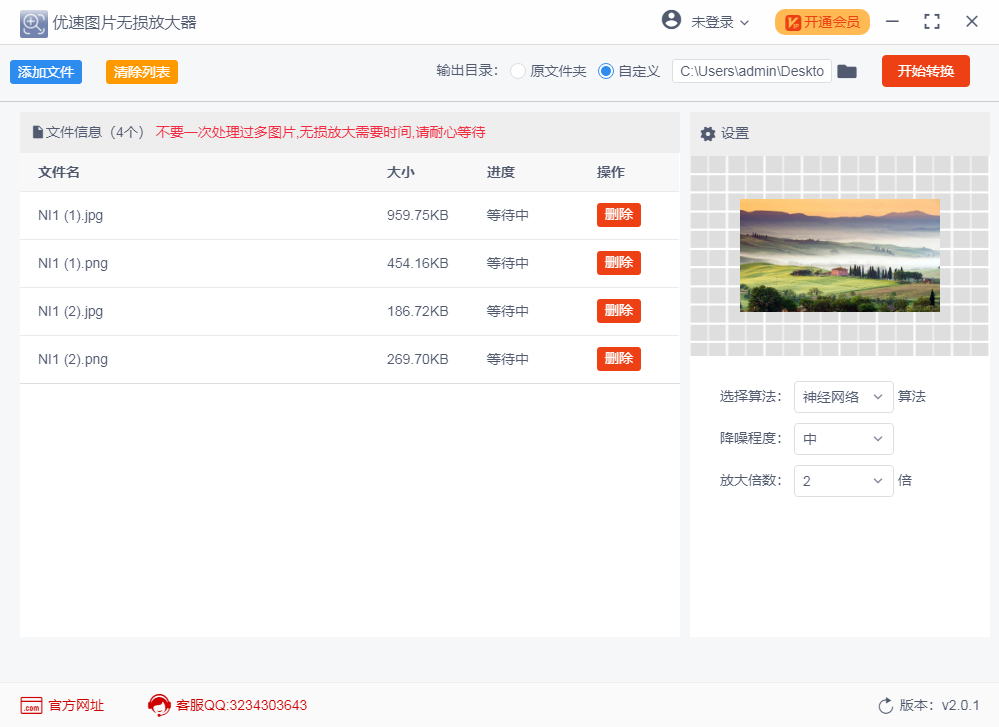Click the 大小 column header
Viewport: 999px width, 727px height.
point(401,172)
